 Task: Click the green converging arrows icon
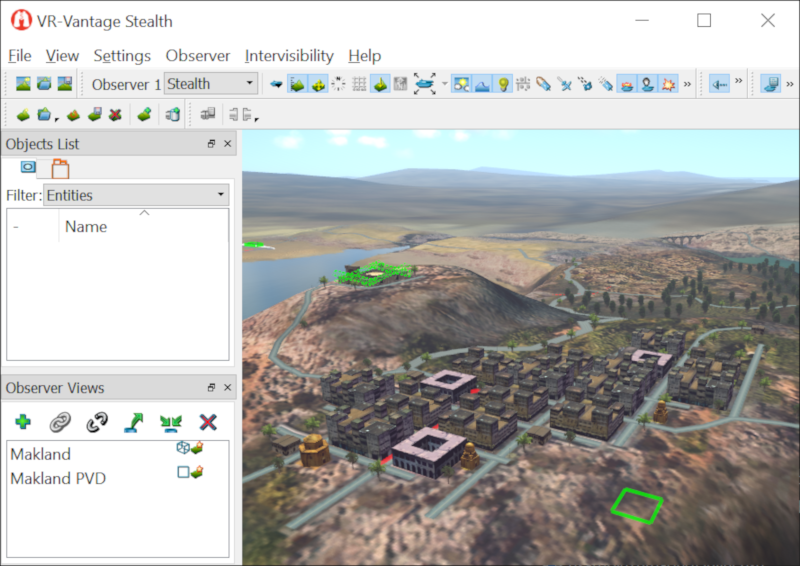(x=171, y=423)
